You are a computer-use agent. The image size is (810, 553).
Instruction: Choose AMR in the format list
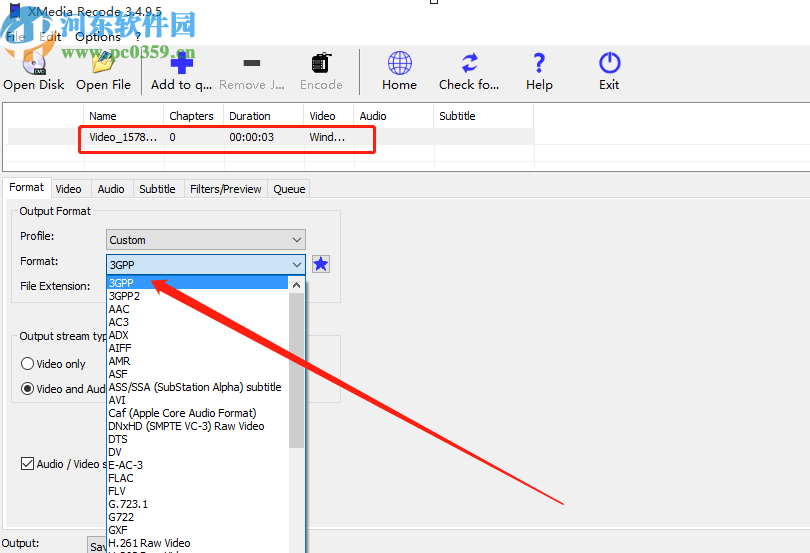(197, 361)
